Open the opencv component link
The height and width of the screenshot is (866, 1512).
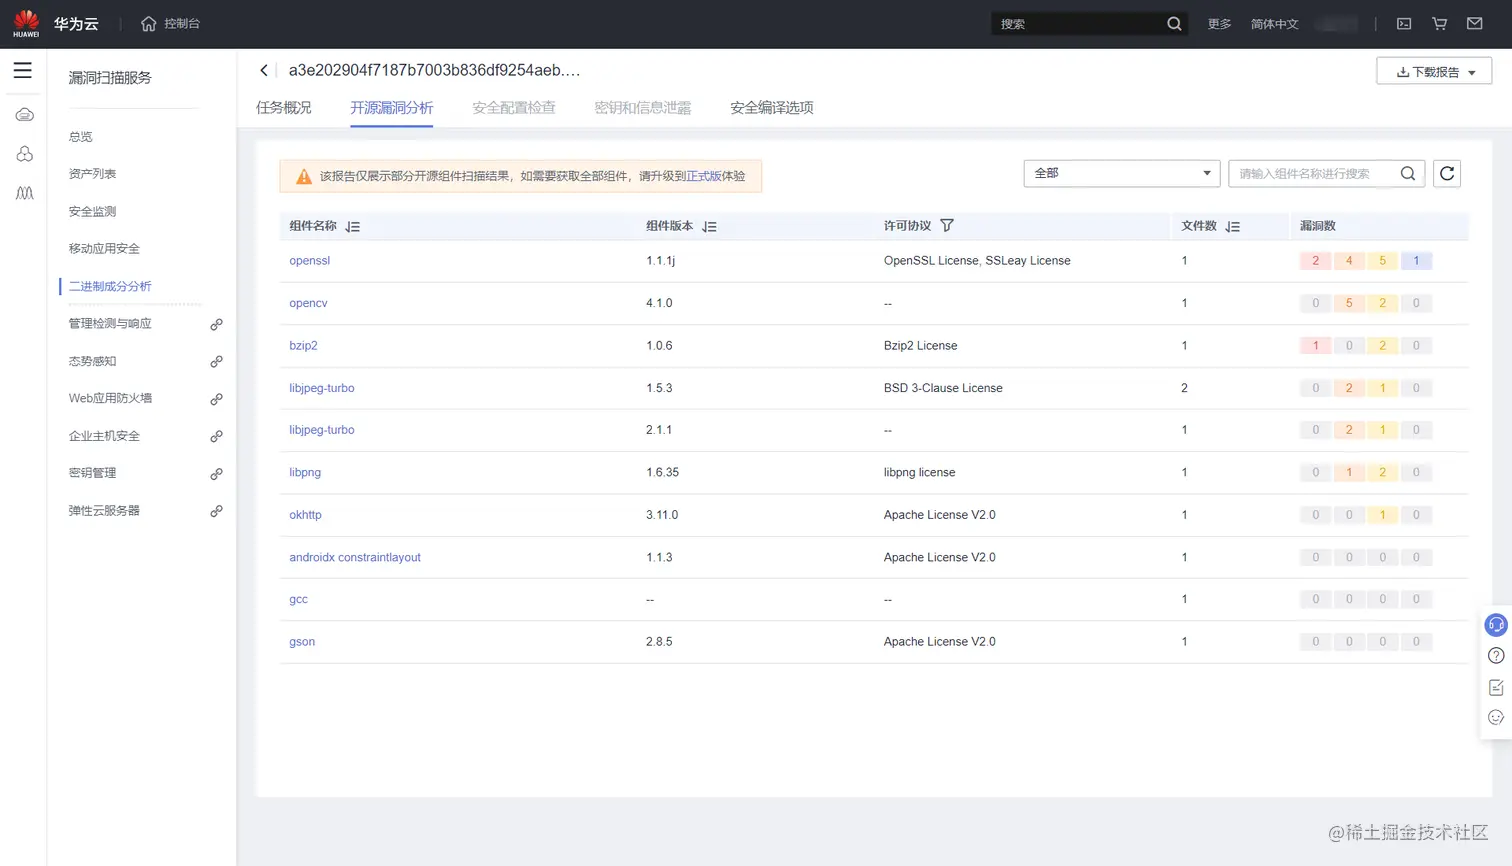308,303
